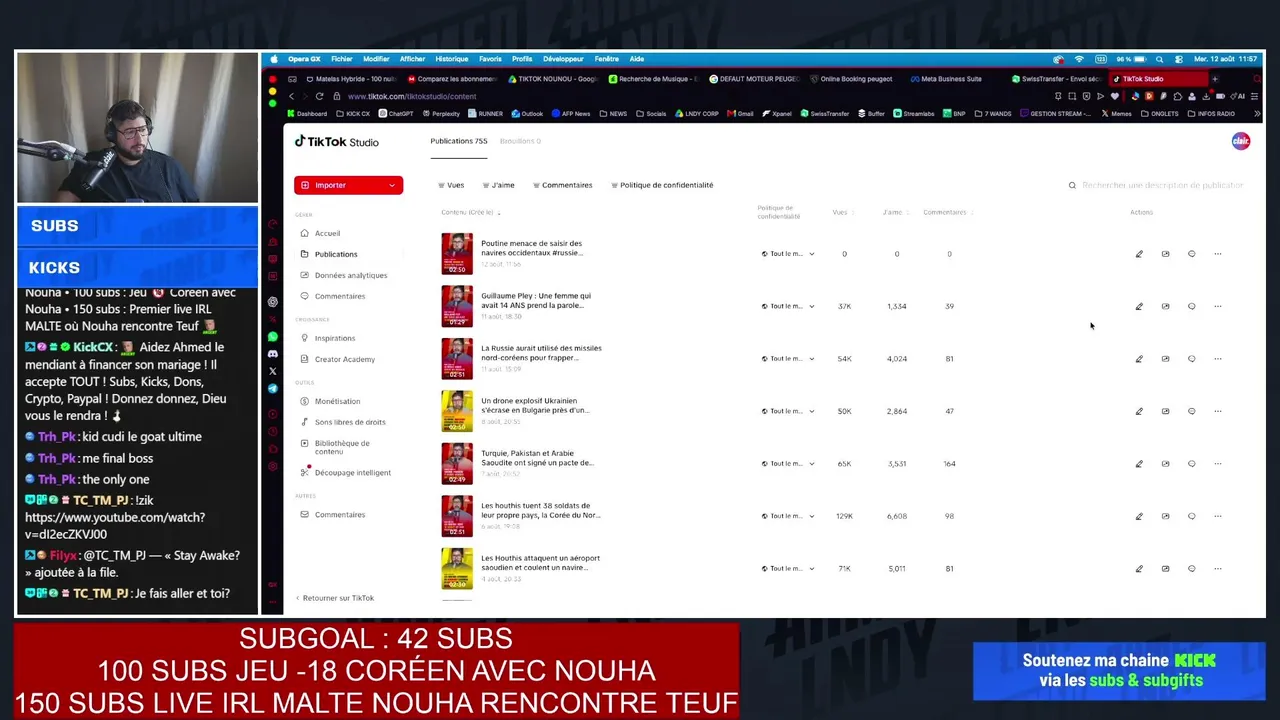Open more options for Poutine menace post

click(x=1217, y=254)
